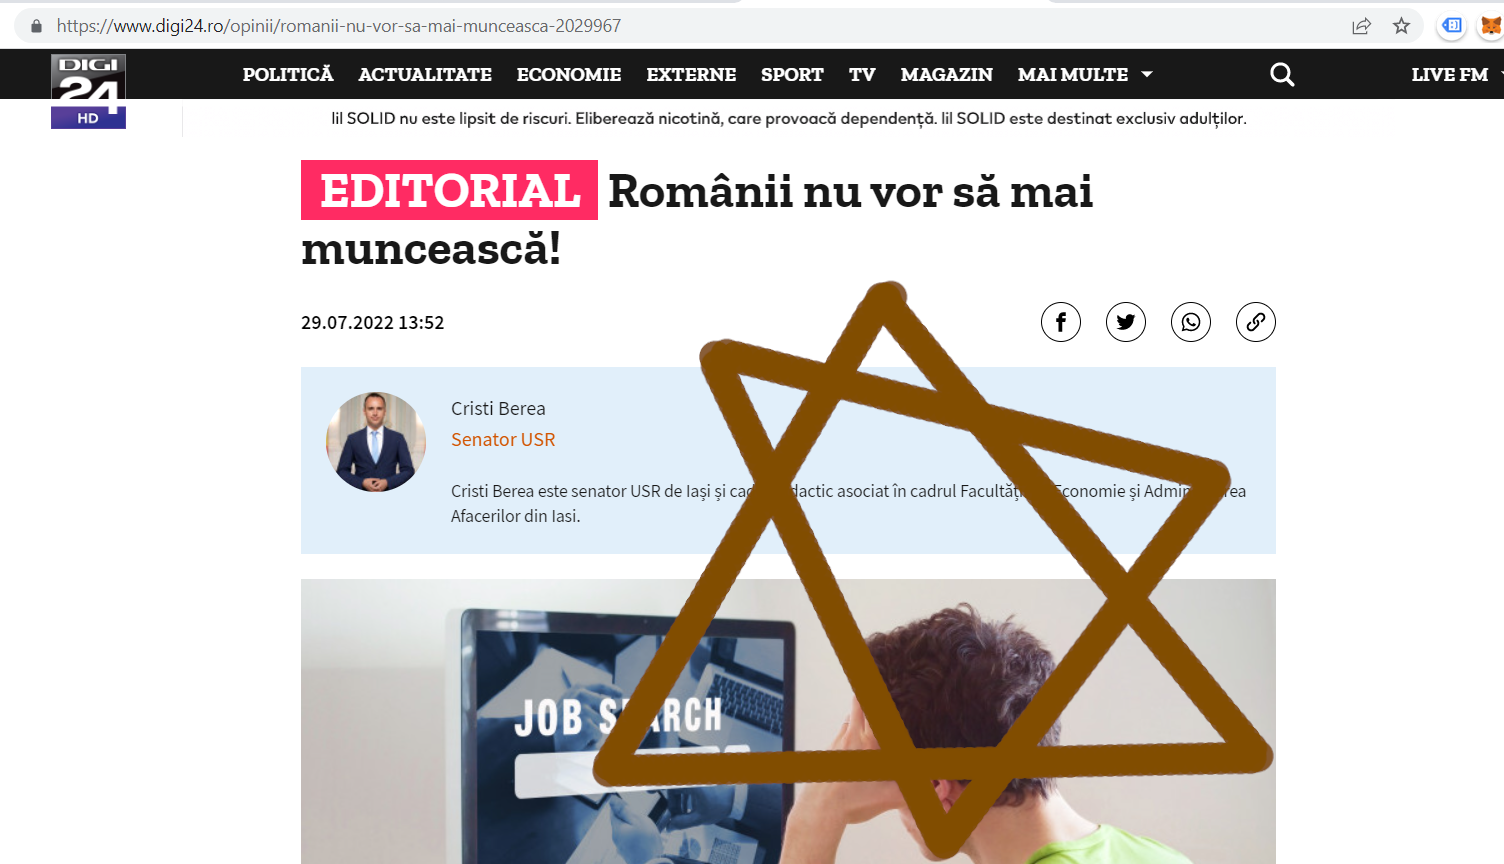
Task: Open the site search magnifier
Action: pos(1282,74)
